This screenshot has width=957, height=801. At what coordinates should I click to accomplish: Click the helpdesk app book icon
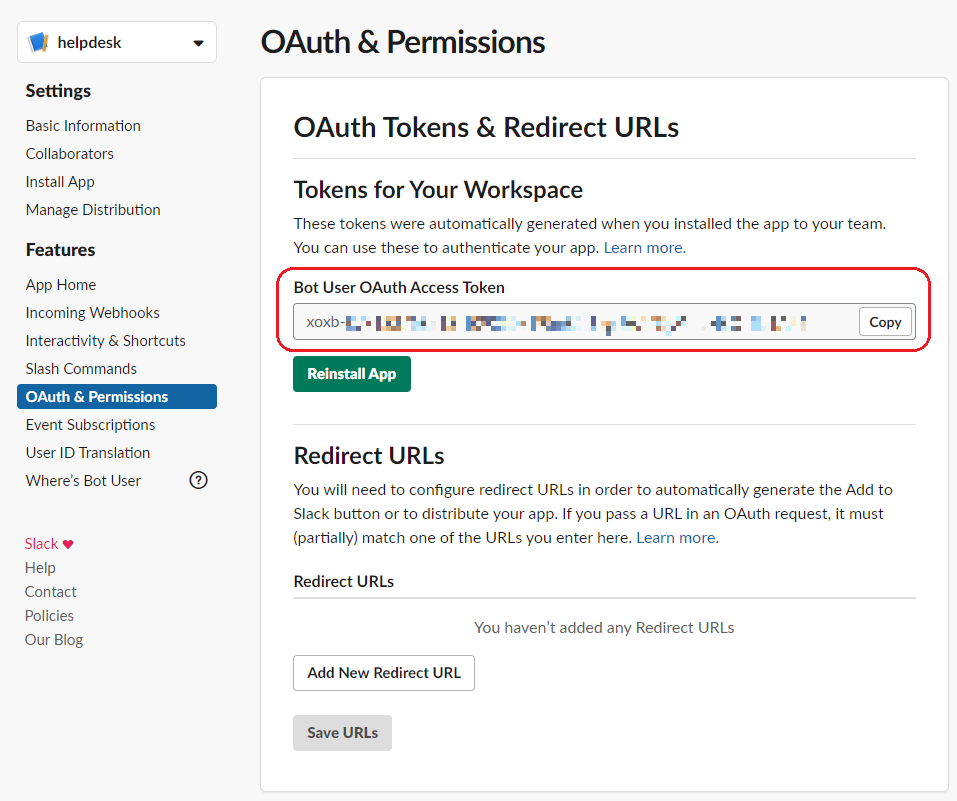(x=39, y=42)
